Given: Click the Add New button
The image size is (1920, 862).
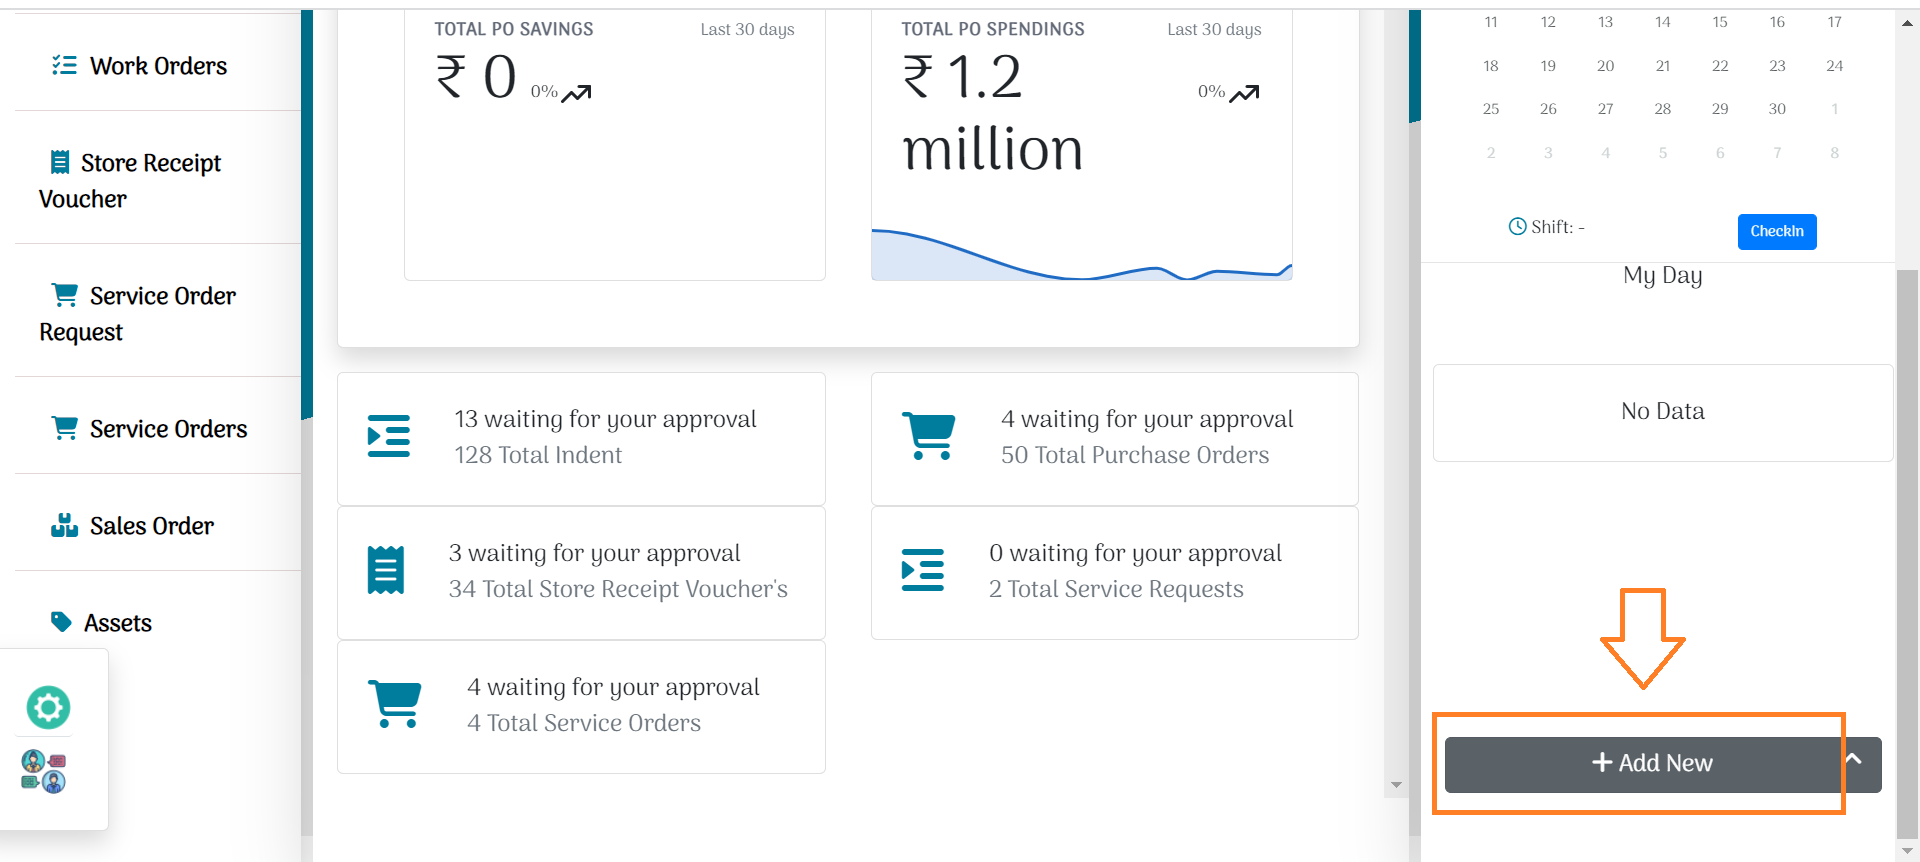Looking at the screenshot, I should (x=1651, y=763).
